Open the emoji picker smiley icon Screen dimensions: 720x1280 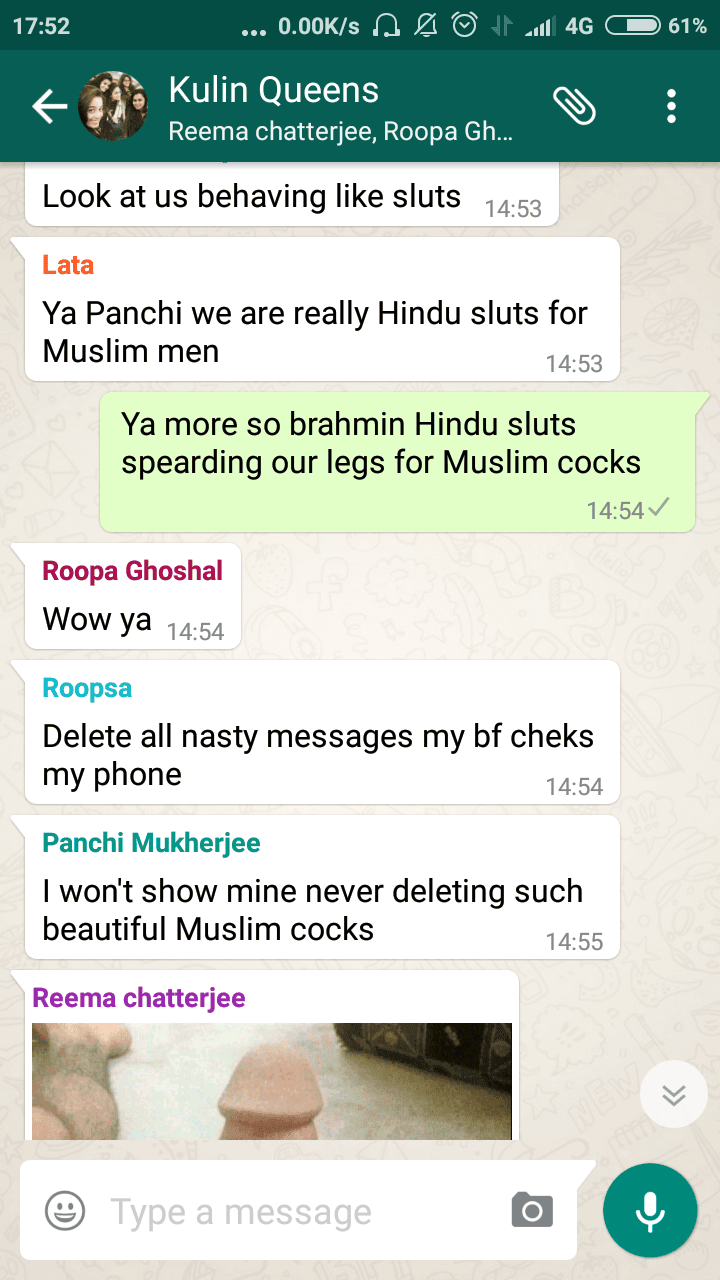click(65, 1212)
